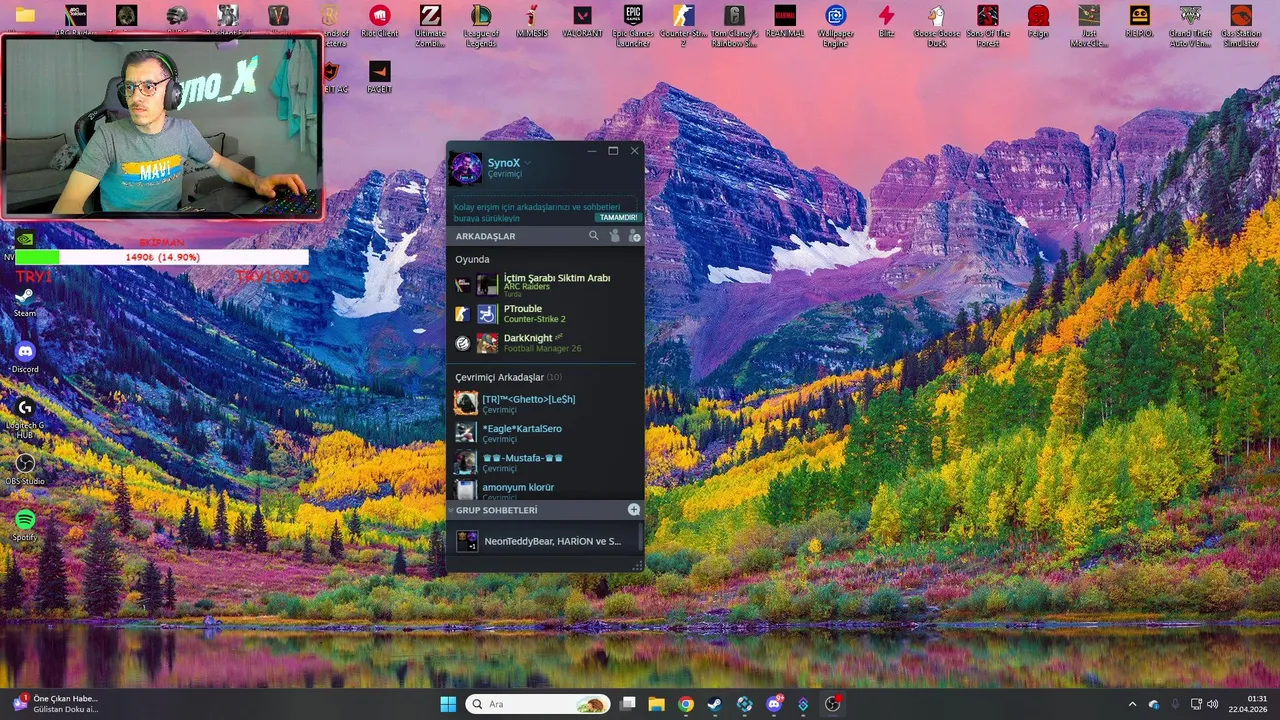This screenshot has height=720, width=1280.
Task: Open chat with amonyum klorür
Action: pos(545,490)
